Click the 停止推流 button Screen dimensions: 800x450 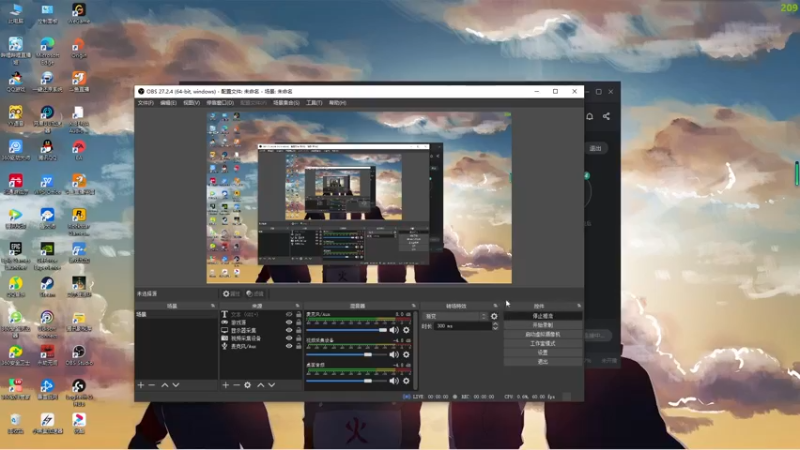tap(543, 316)
